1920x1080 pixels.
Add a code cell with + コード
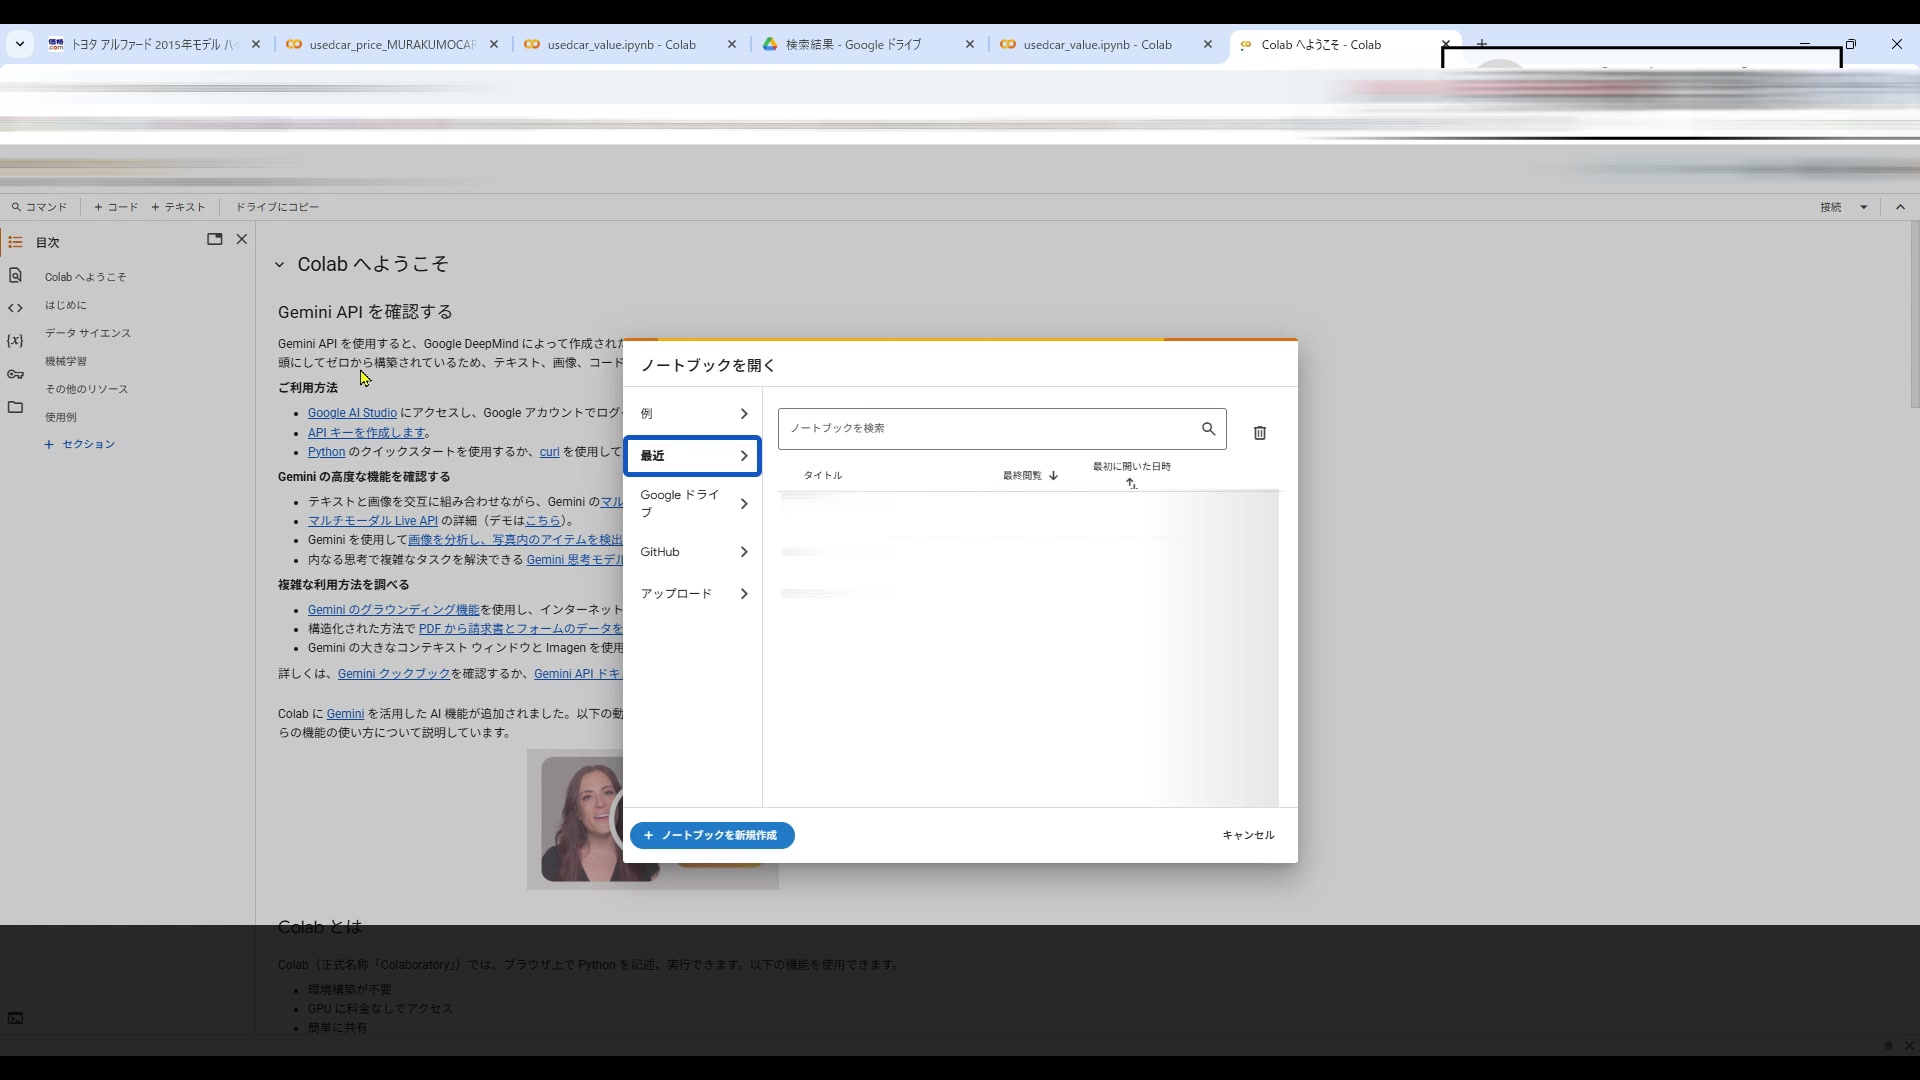coord(116,207)
